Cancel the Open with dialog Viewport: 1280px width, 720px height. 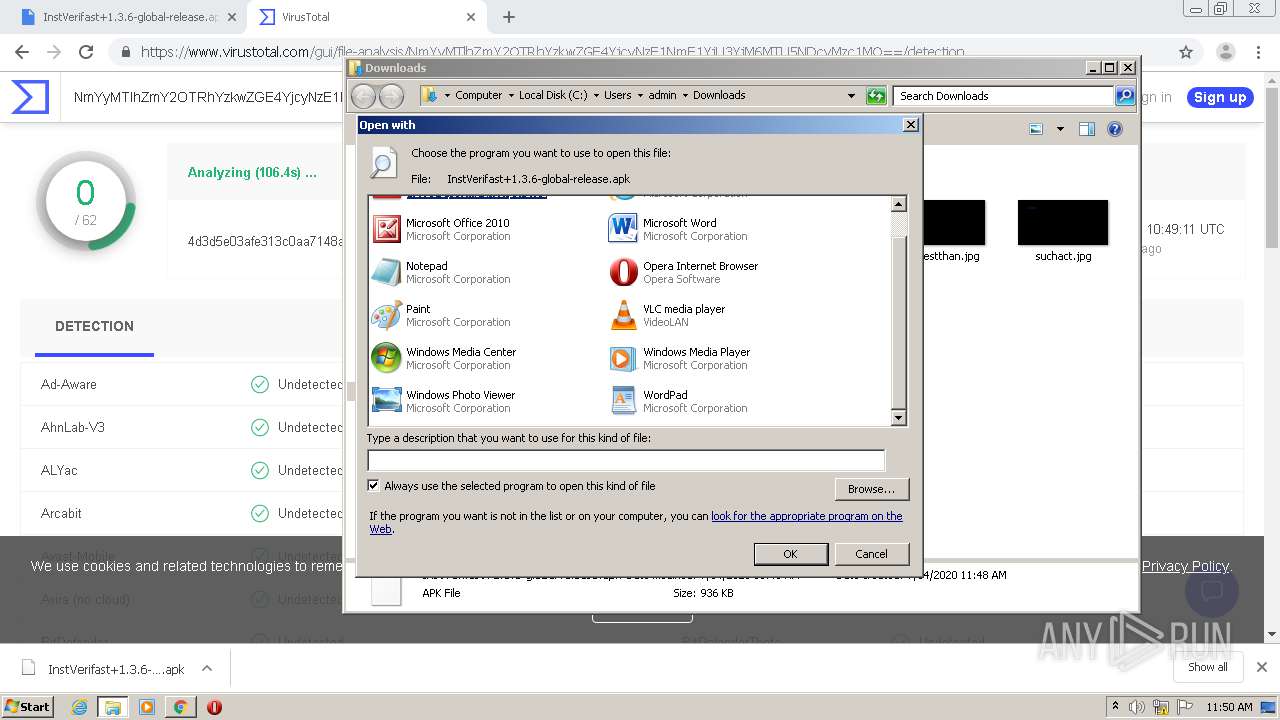coord(871,554)
